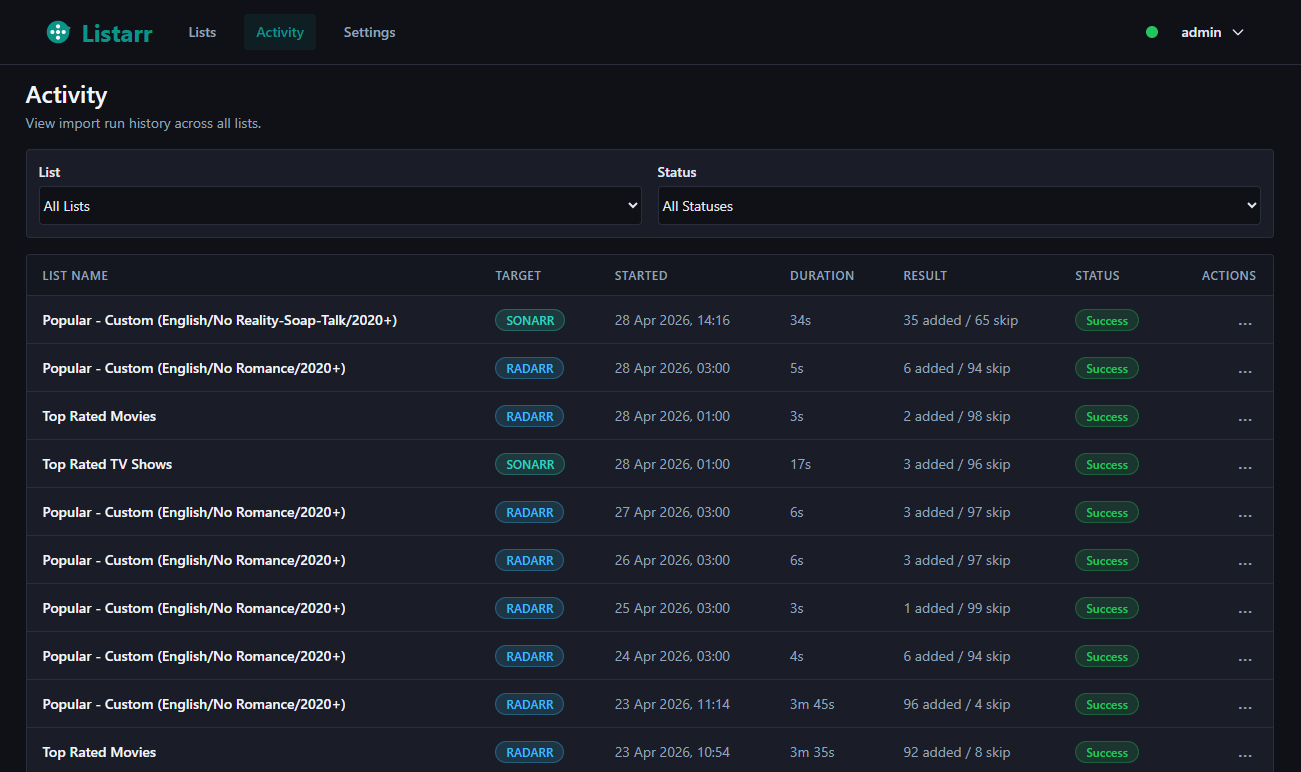This screenshot has width=1301, height=772.
Task: Click the RESULT column header
Action: (925, 275)
